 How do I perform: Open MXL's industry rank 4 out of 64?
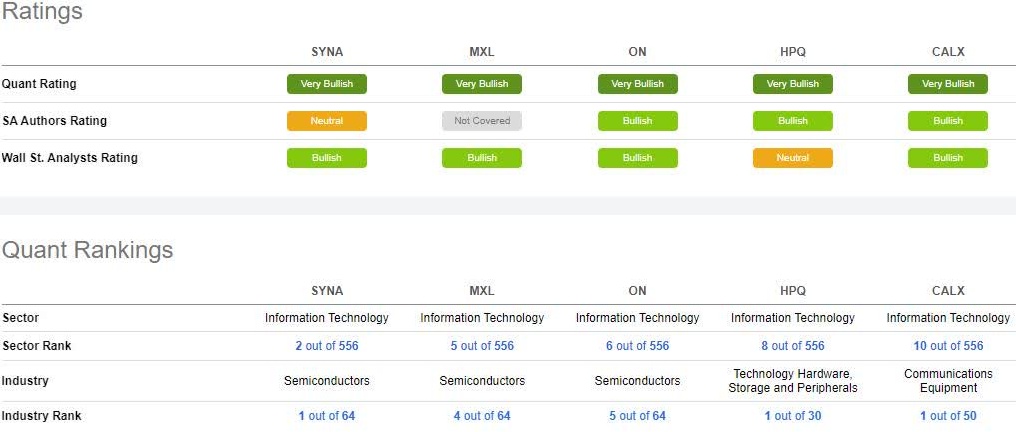coord(482,416)
